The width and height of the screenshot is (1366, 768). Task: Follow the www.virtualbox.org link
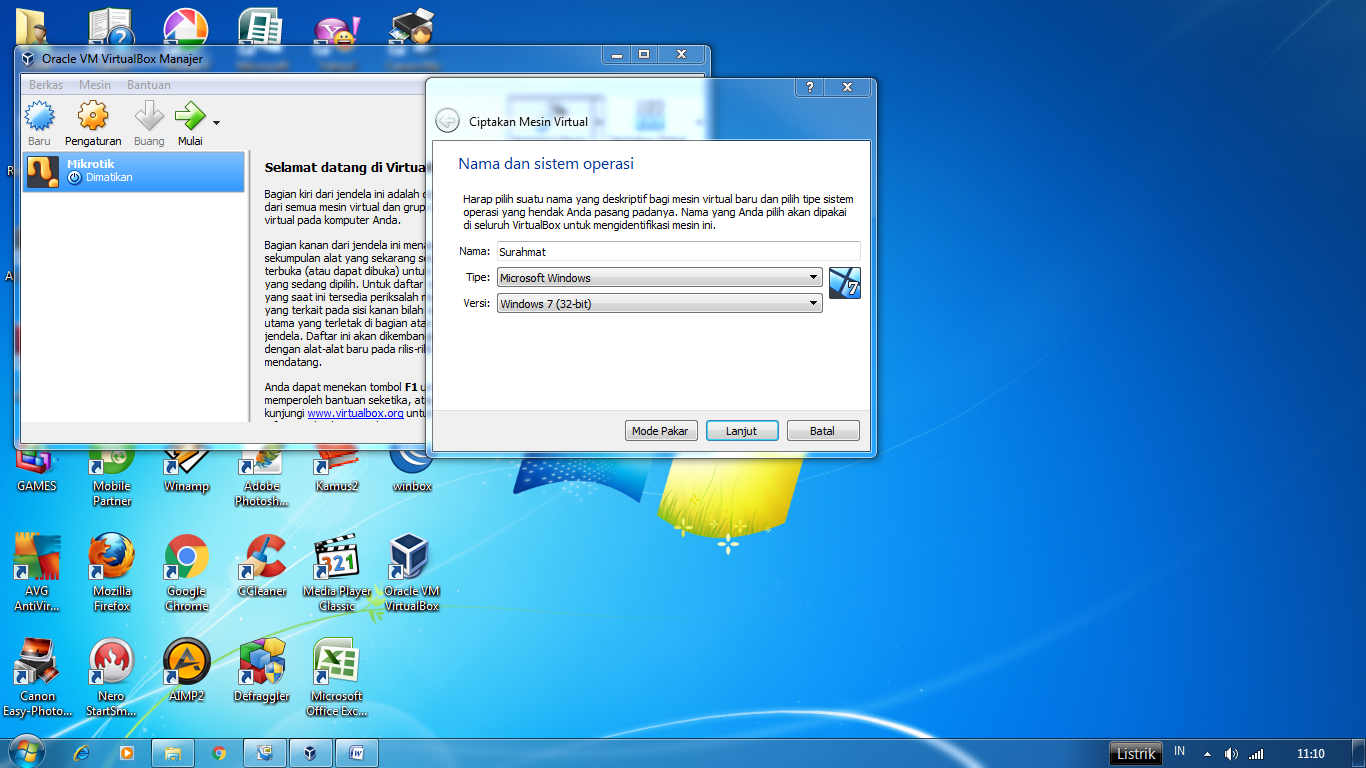(x=355, y=412)
